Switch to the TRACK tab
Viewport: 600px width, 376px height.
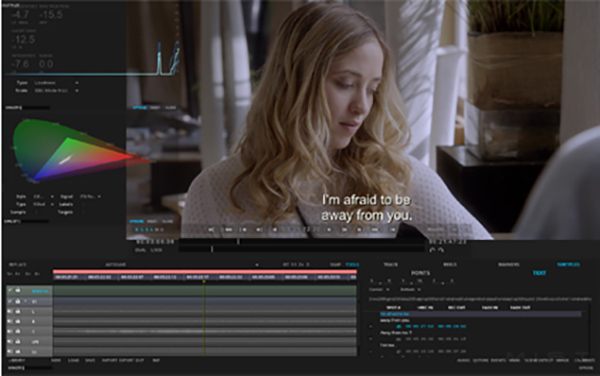pyautogui.click(x=391, y=264)
